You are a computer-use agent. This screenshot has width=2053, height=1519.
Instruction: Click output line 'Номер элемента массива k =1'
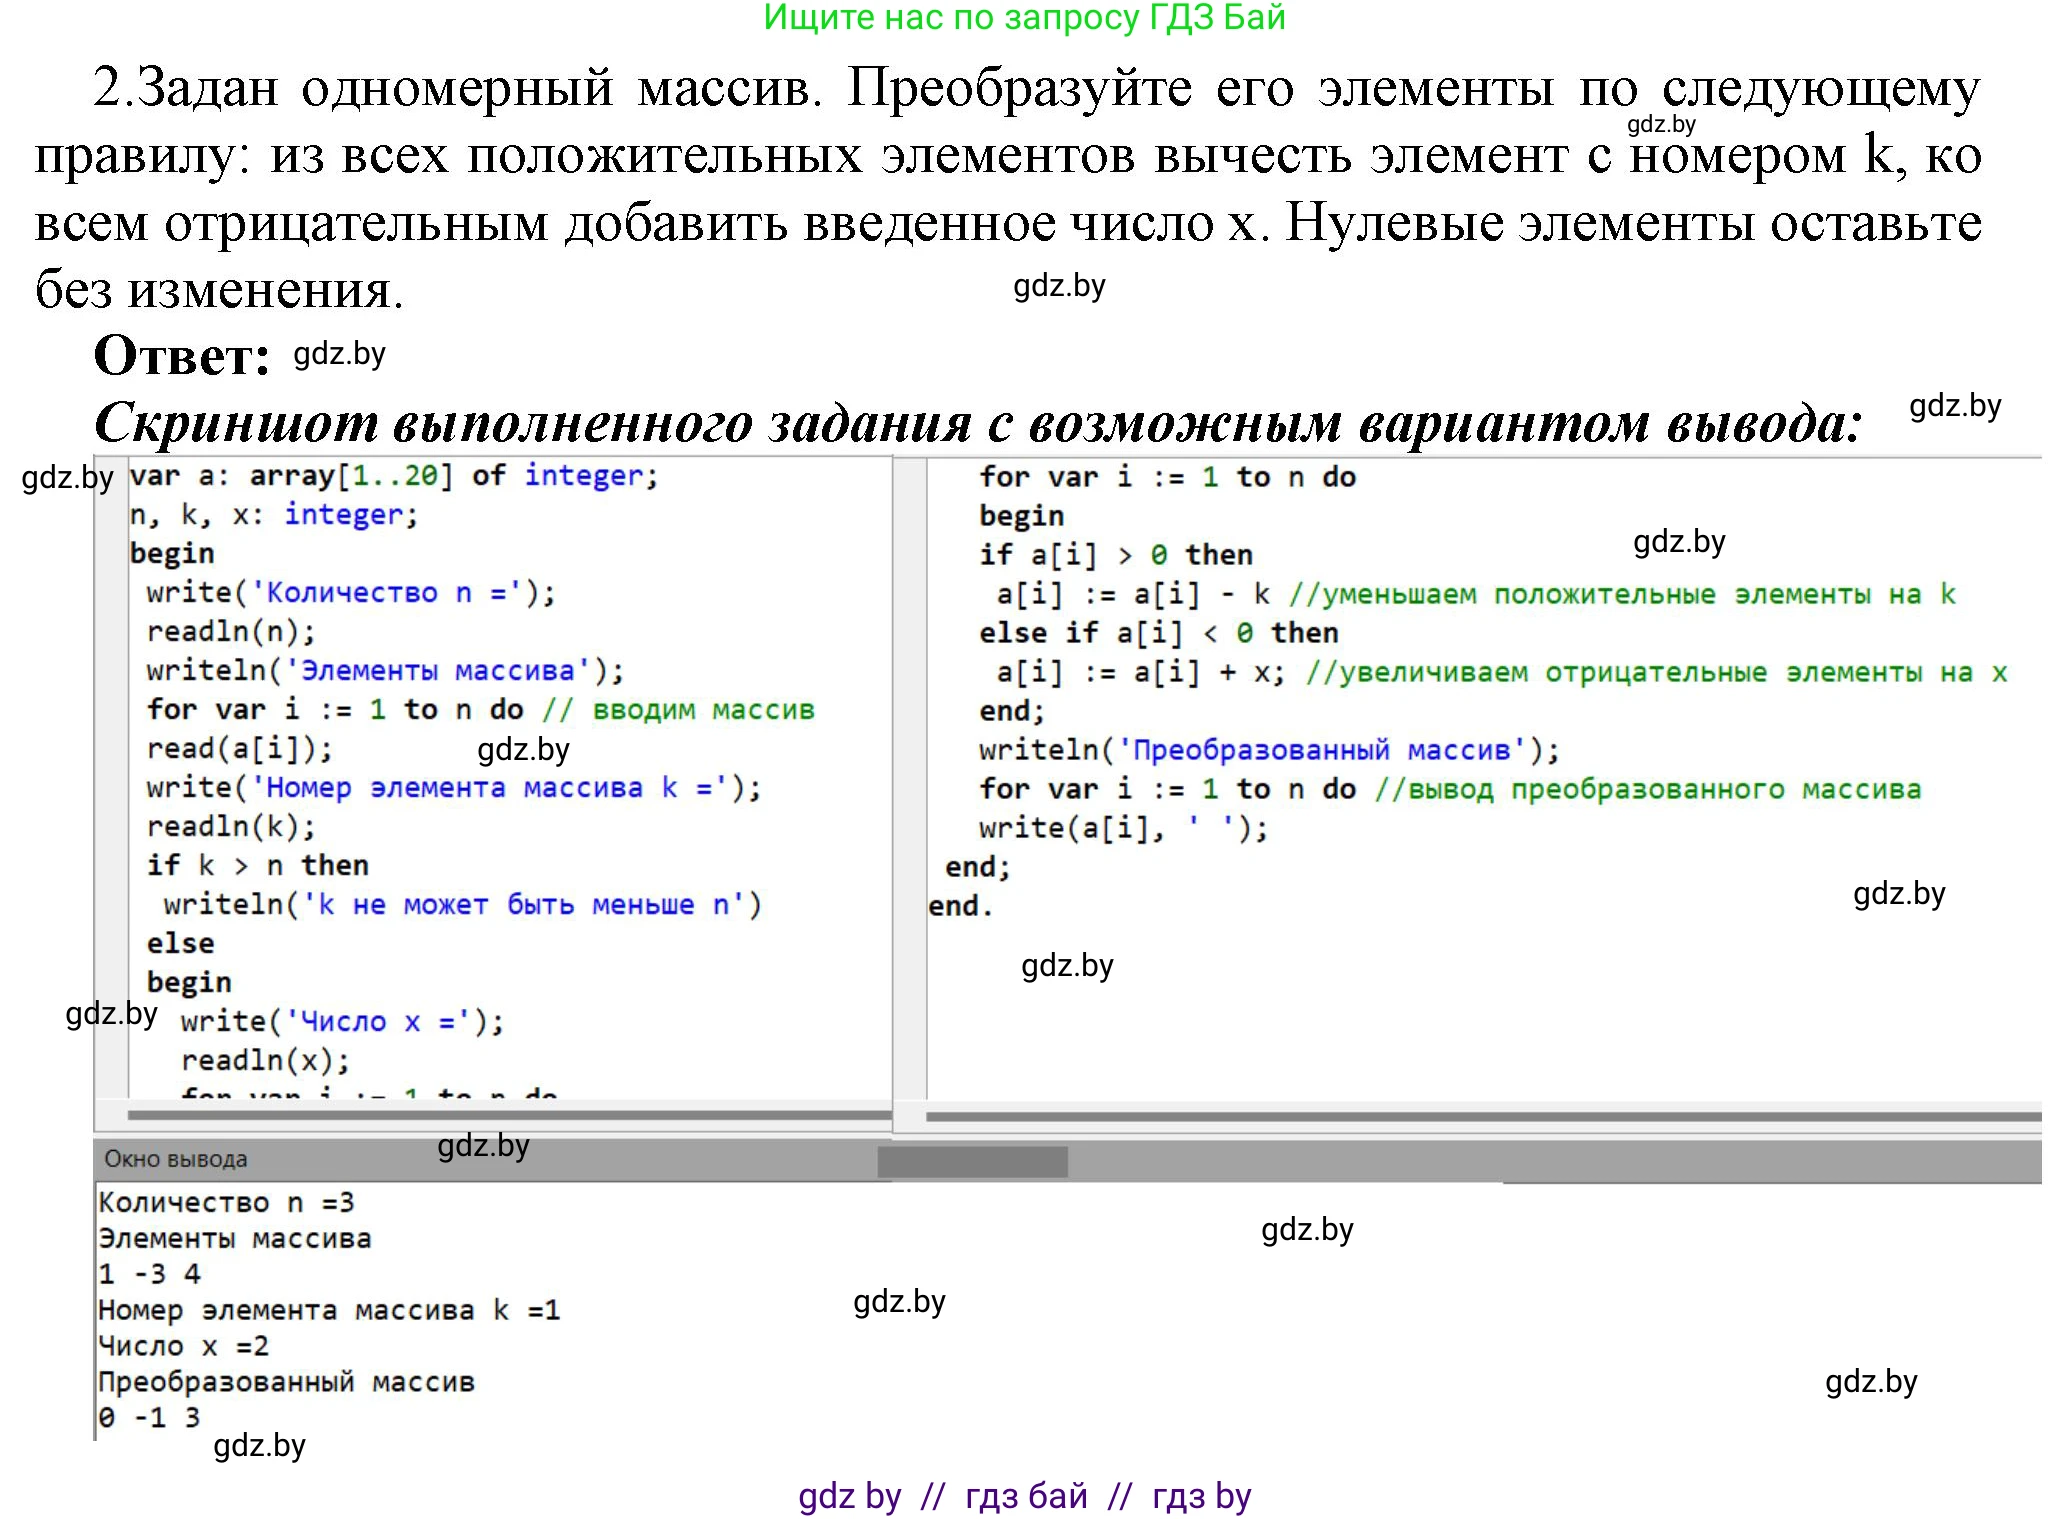(x=328, y=1310)
